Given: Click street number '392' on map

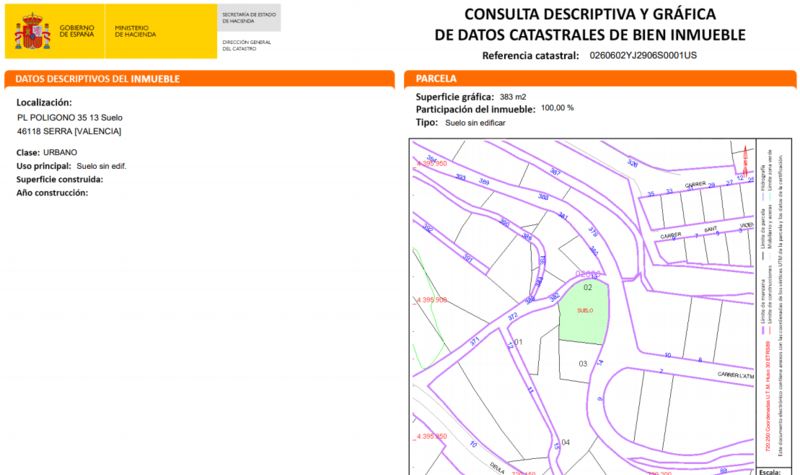Looking at the screenshot, I should (x=428, y=229).
